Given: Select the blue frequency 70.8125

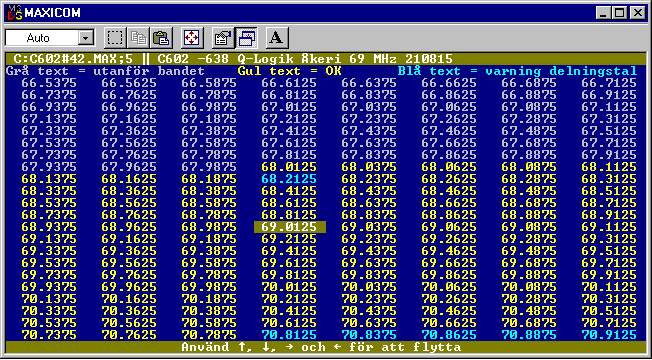Looking at the screenshot, I should click(289, 335).
